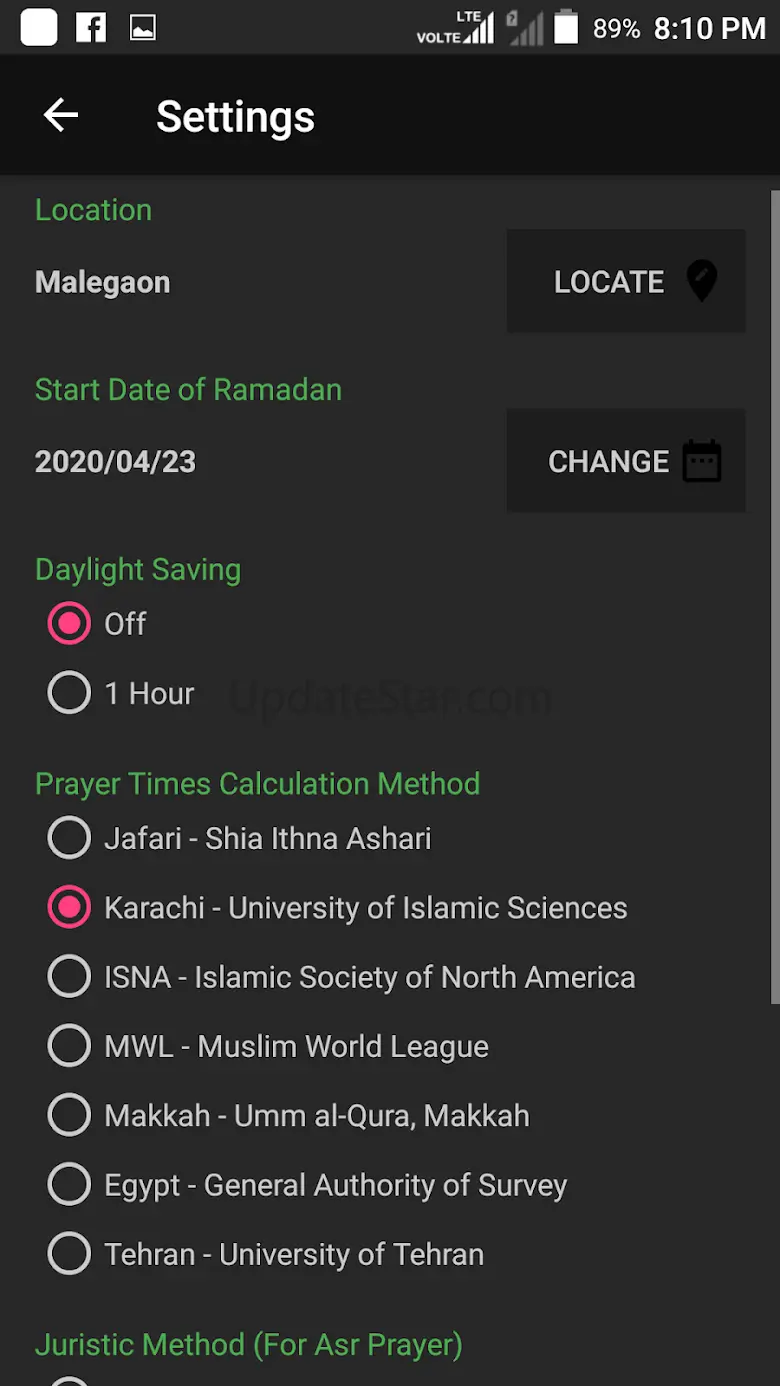Enable 1 Hour daylight saving
The height and width of the screenshot is (1386, 780).
(x=69, y=693)
